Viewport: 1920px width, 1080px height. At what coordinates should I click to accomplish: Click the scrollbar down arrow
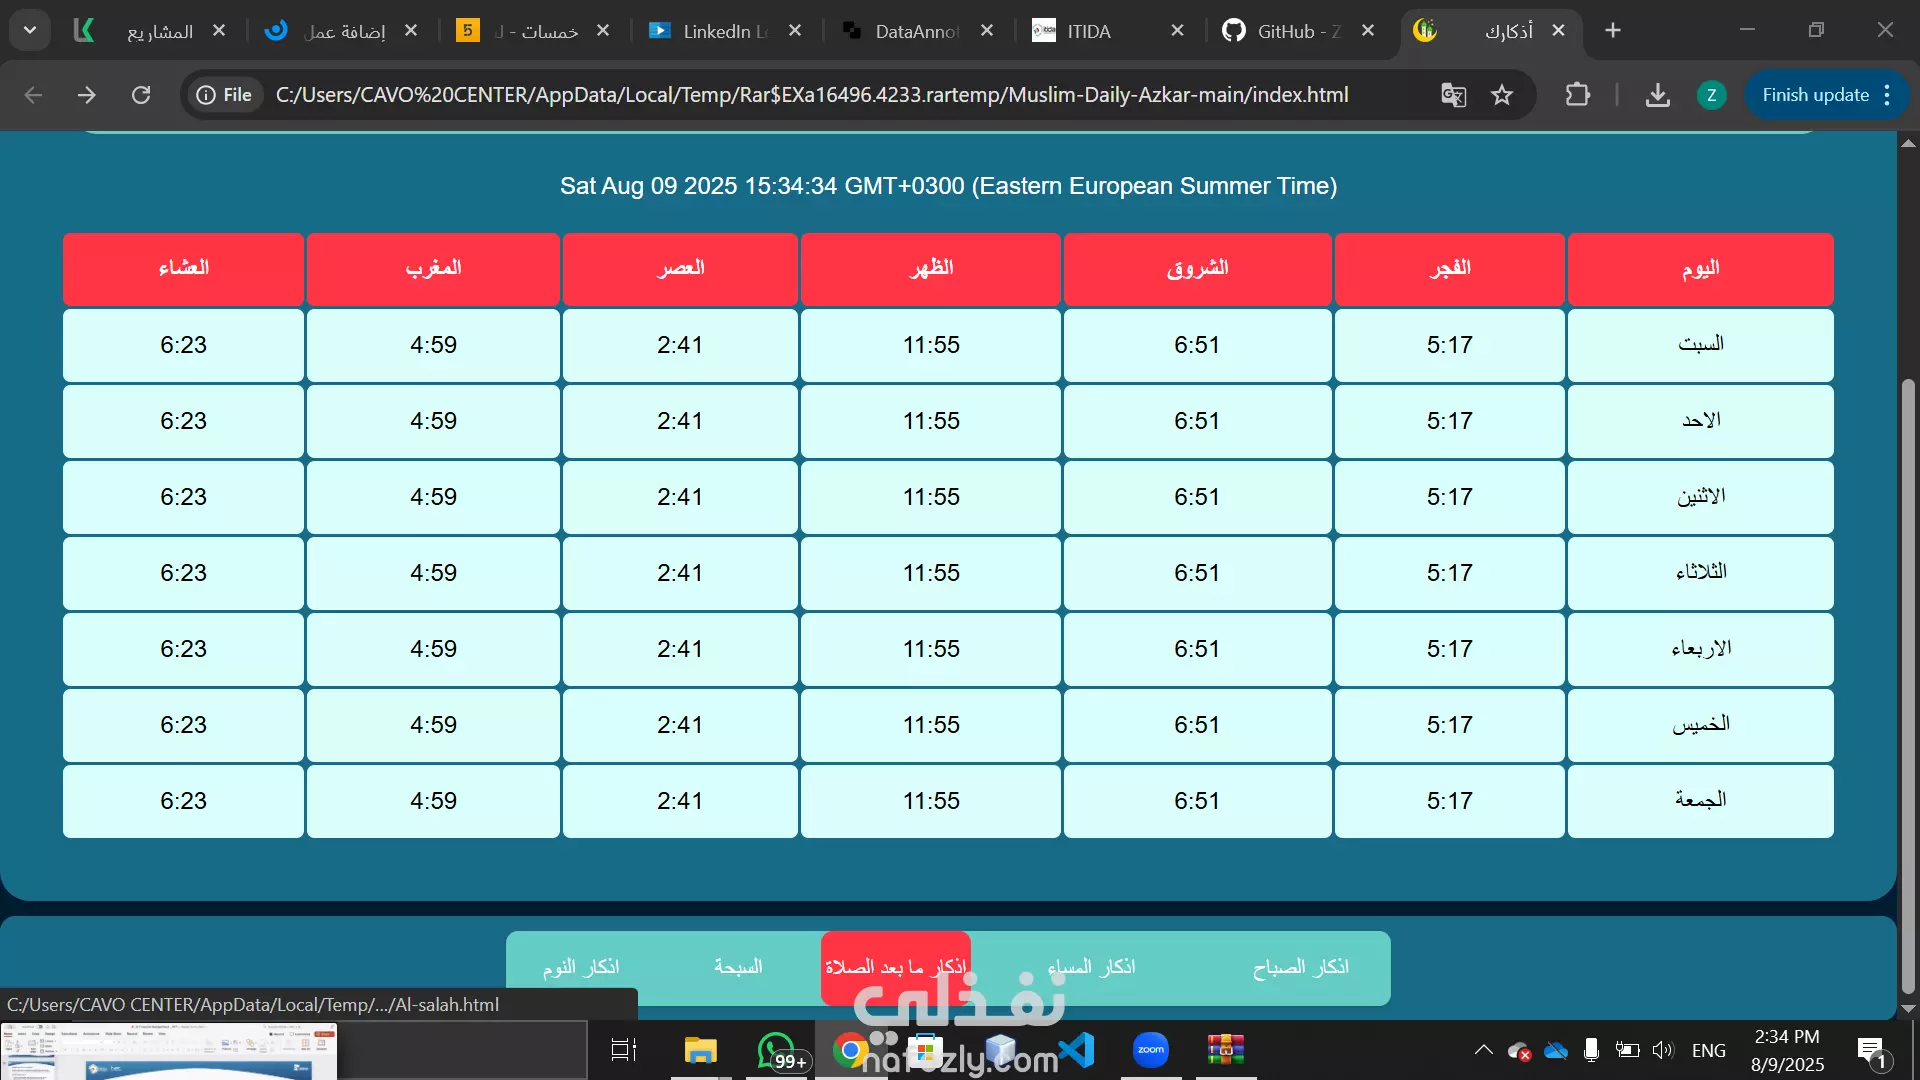[1908, 1009]
